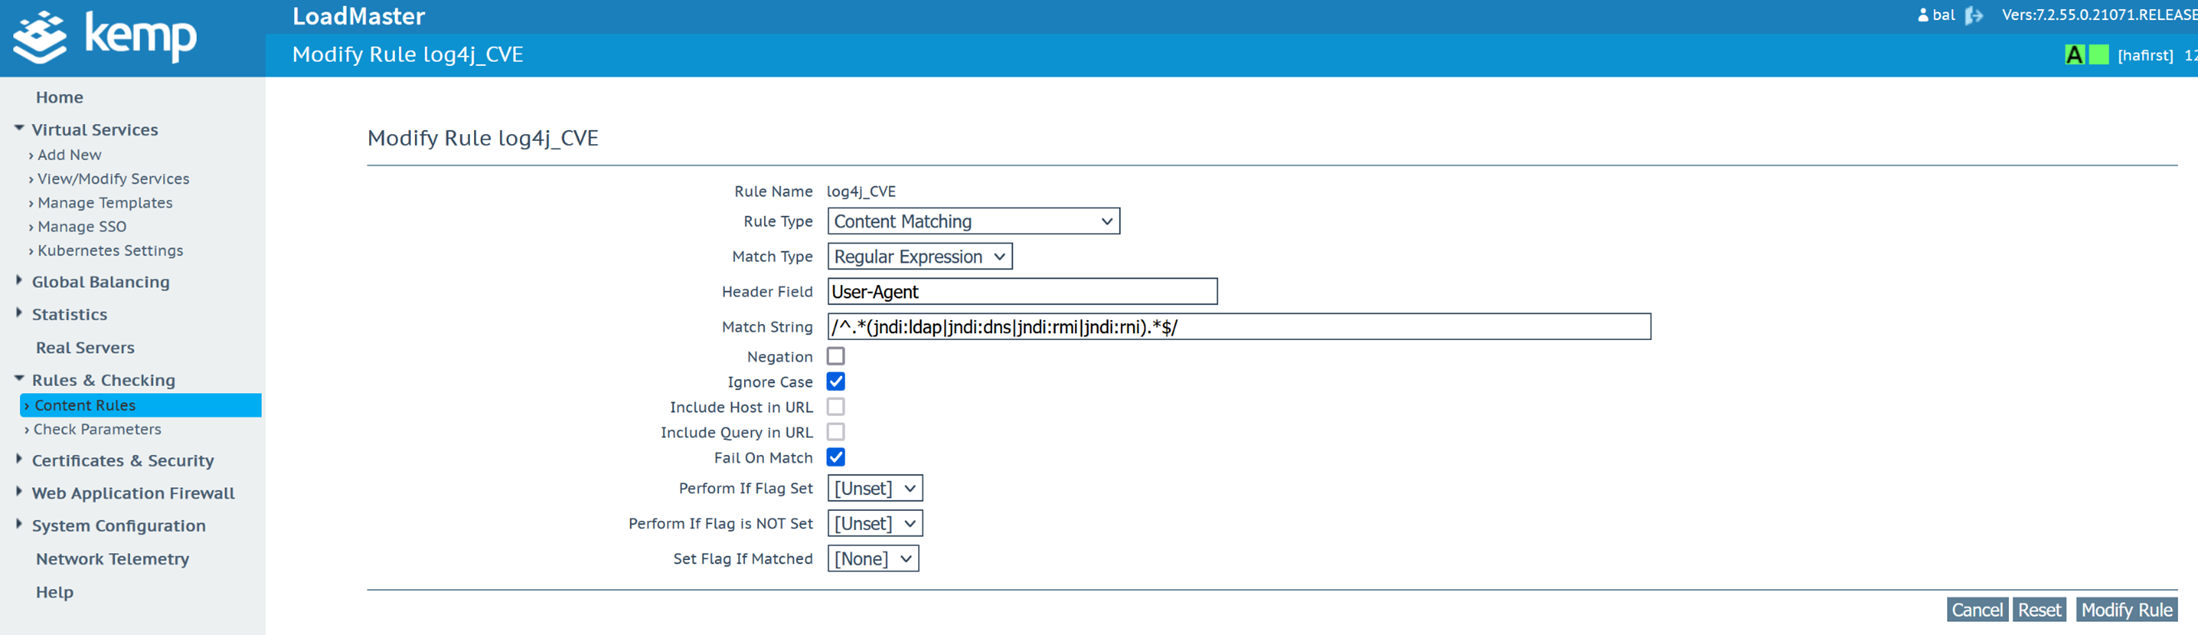Viewport: 2198px width, 635px height.
Task: Open the Rule Type dropdown
Action: point(973,221)
